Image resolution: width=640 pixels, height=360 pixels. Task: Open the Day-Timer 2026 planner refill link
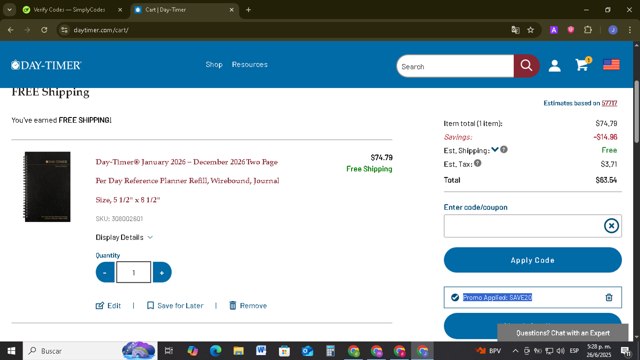tap(187, 181)
